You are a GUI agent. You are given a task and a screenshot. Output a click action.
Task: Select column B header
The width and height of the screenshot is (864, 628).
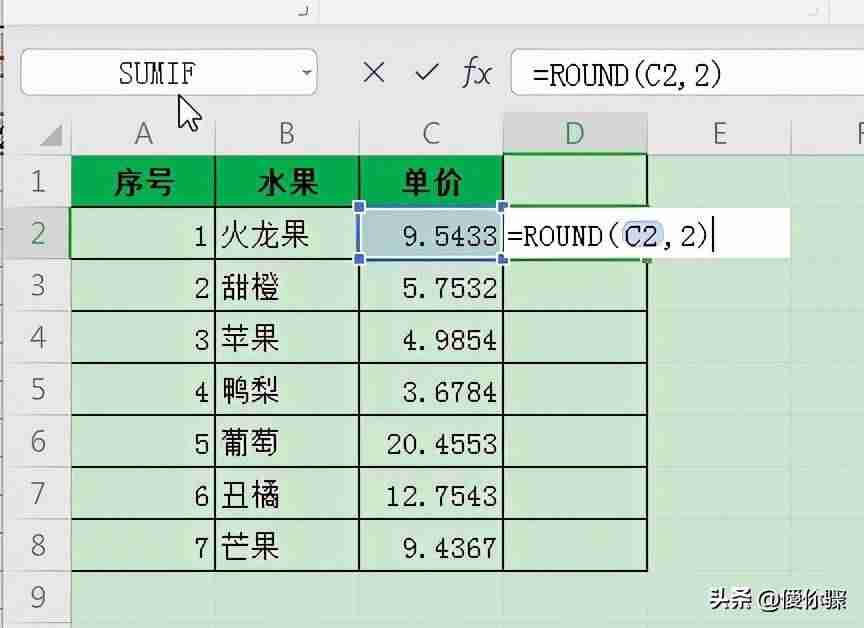coord(287,133)
